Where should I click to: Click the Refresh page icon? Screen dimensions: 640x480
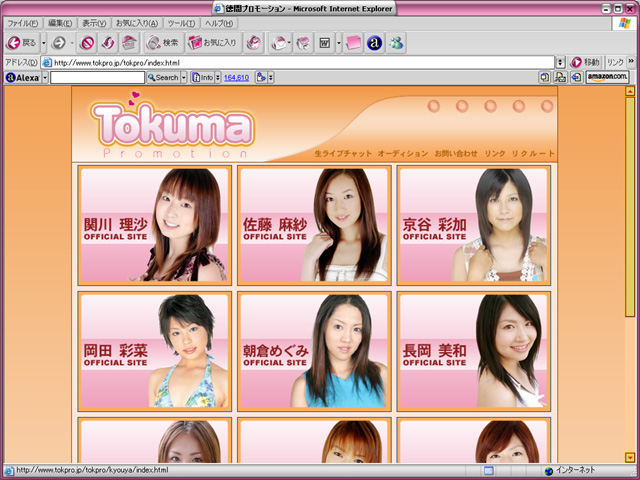[108, 43]
